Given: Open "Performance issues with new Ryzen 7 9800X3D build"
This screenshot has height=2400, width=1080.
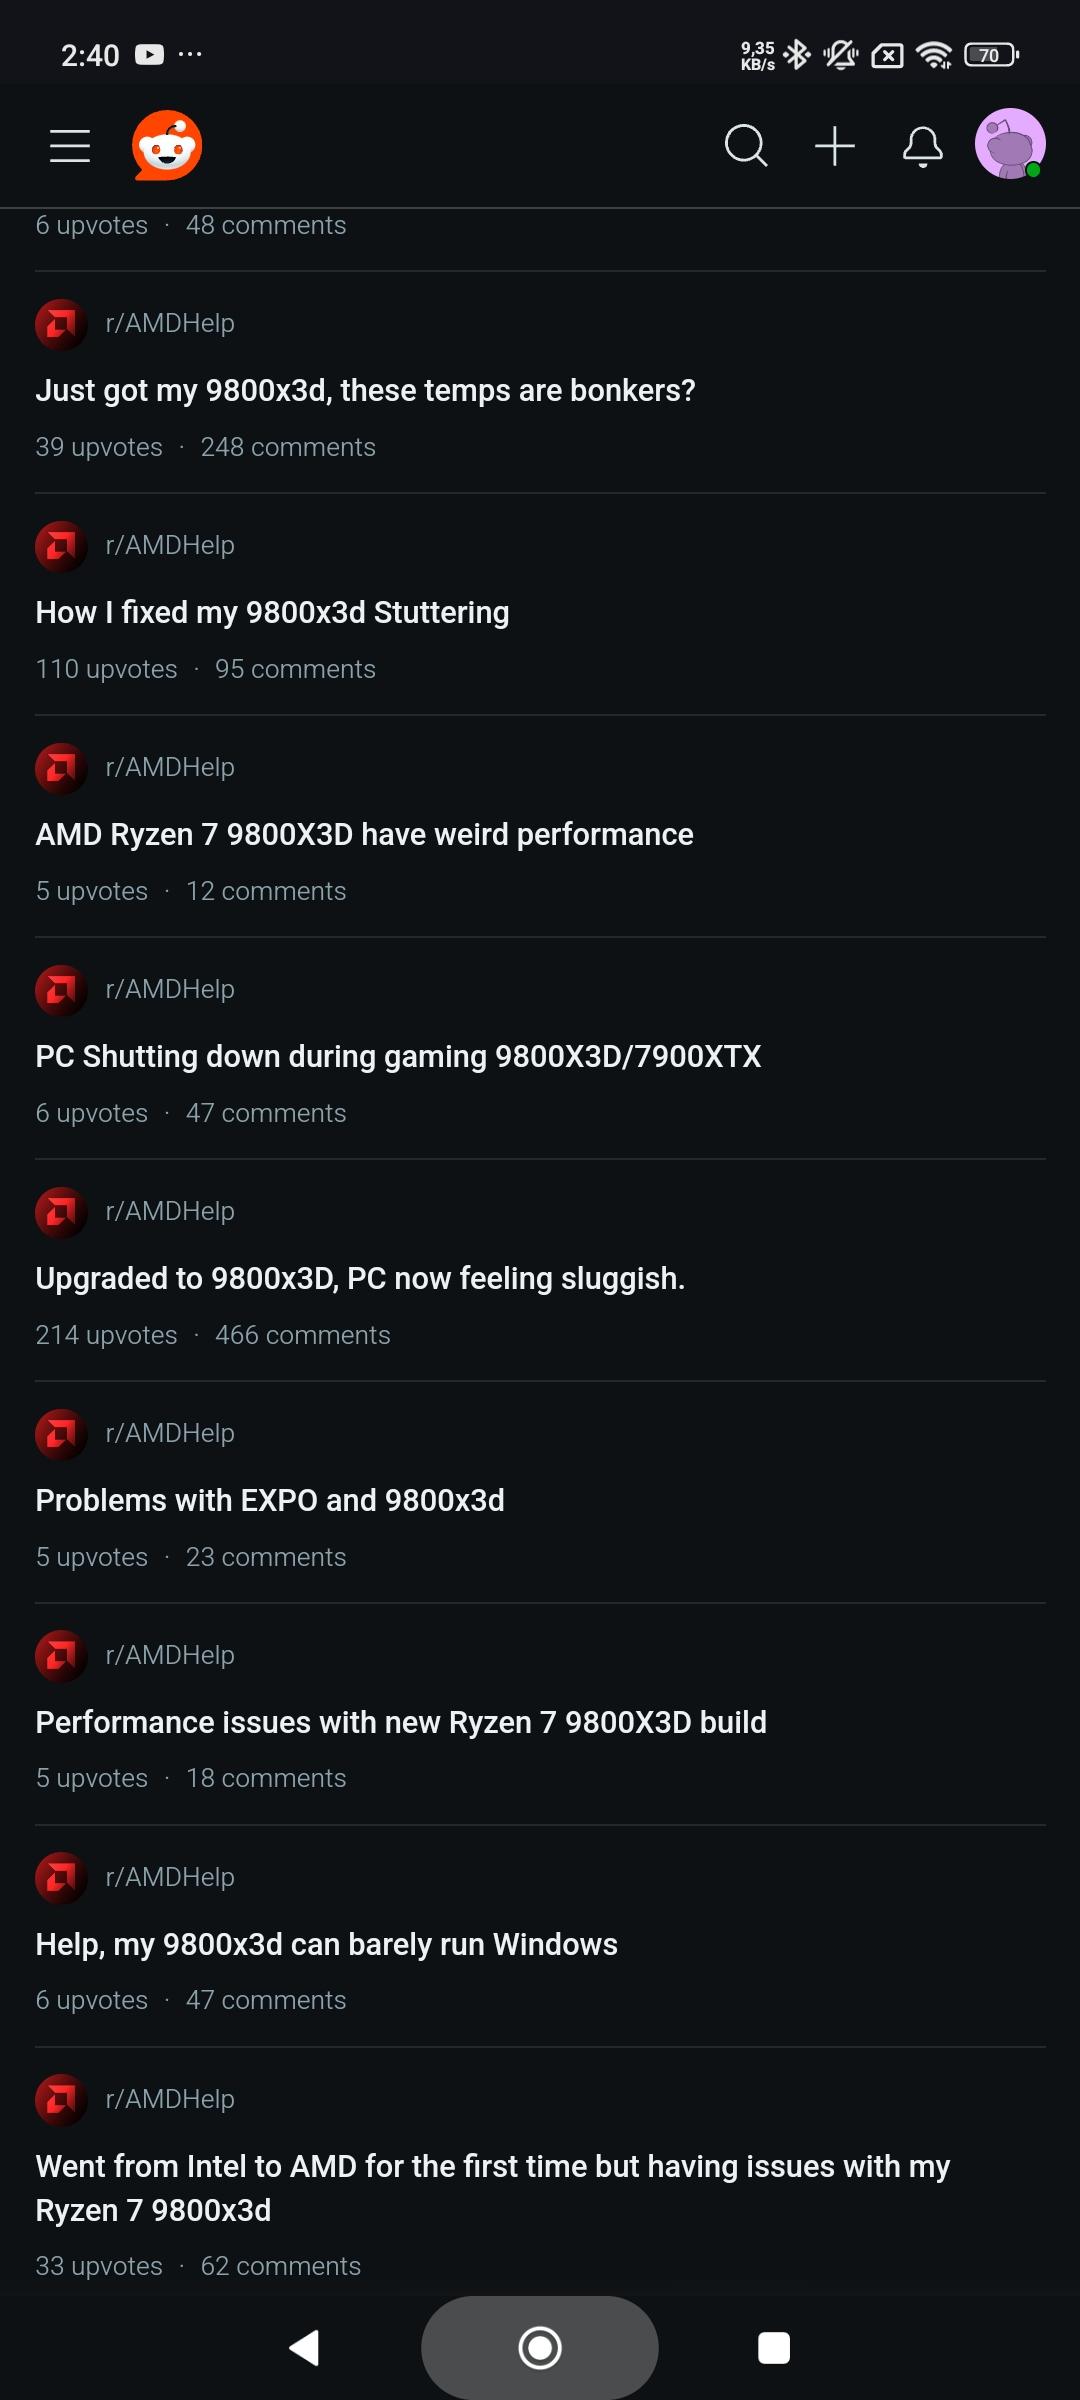Looking at the screenshot, I should 401,1722.
